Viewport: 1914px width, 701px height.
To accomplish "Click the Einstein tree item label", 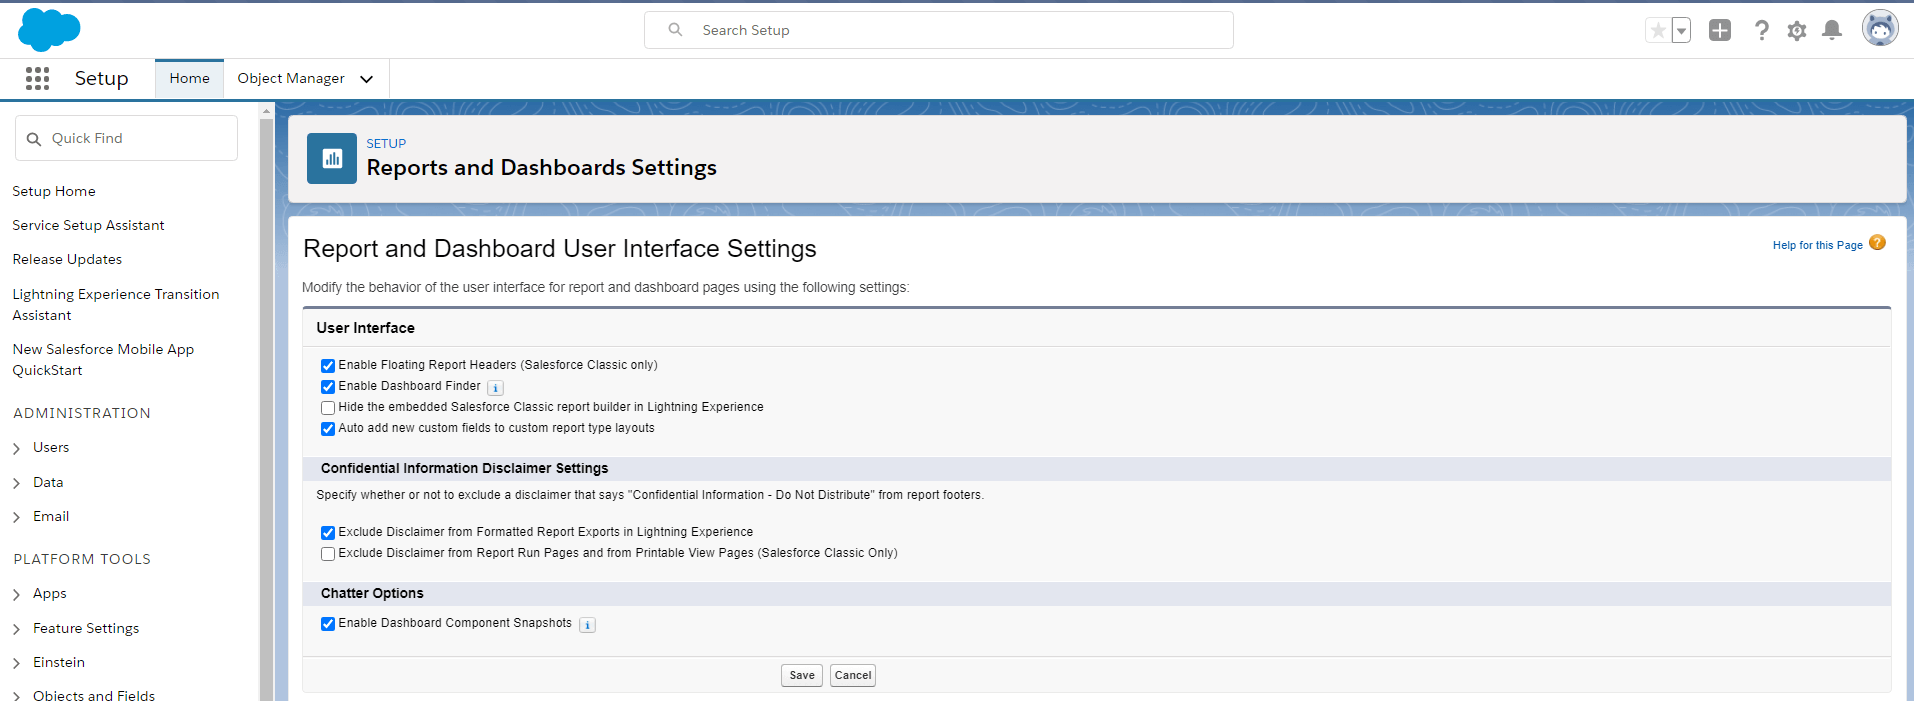I will click(x=59, y=662).
